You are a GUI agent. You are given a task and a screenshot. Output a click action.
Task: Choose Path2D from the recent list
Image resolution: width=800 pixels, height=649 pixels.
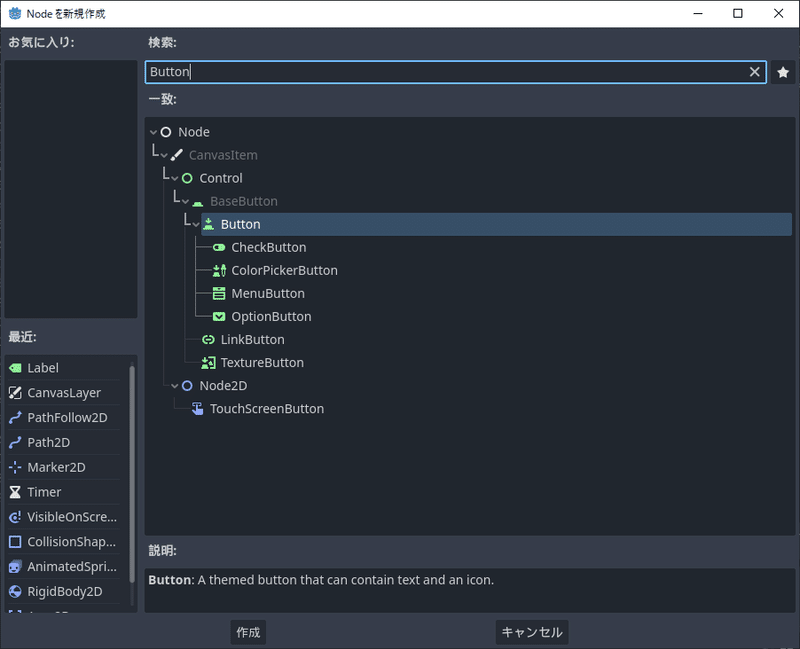pyautogui.click(x=48, y=442)
